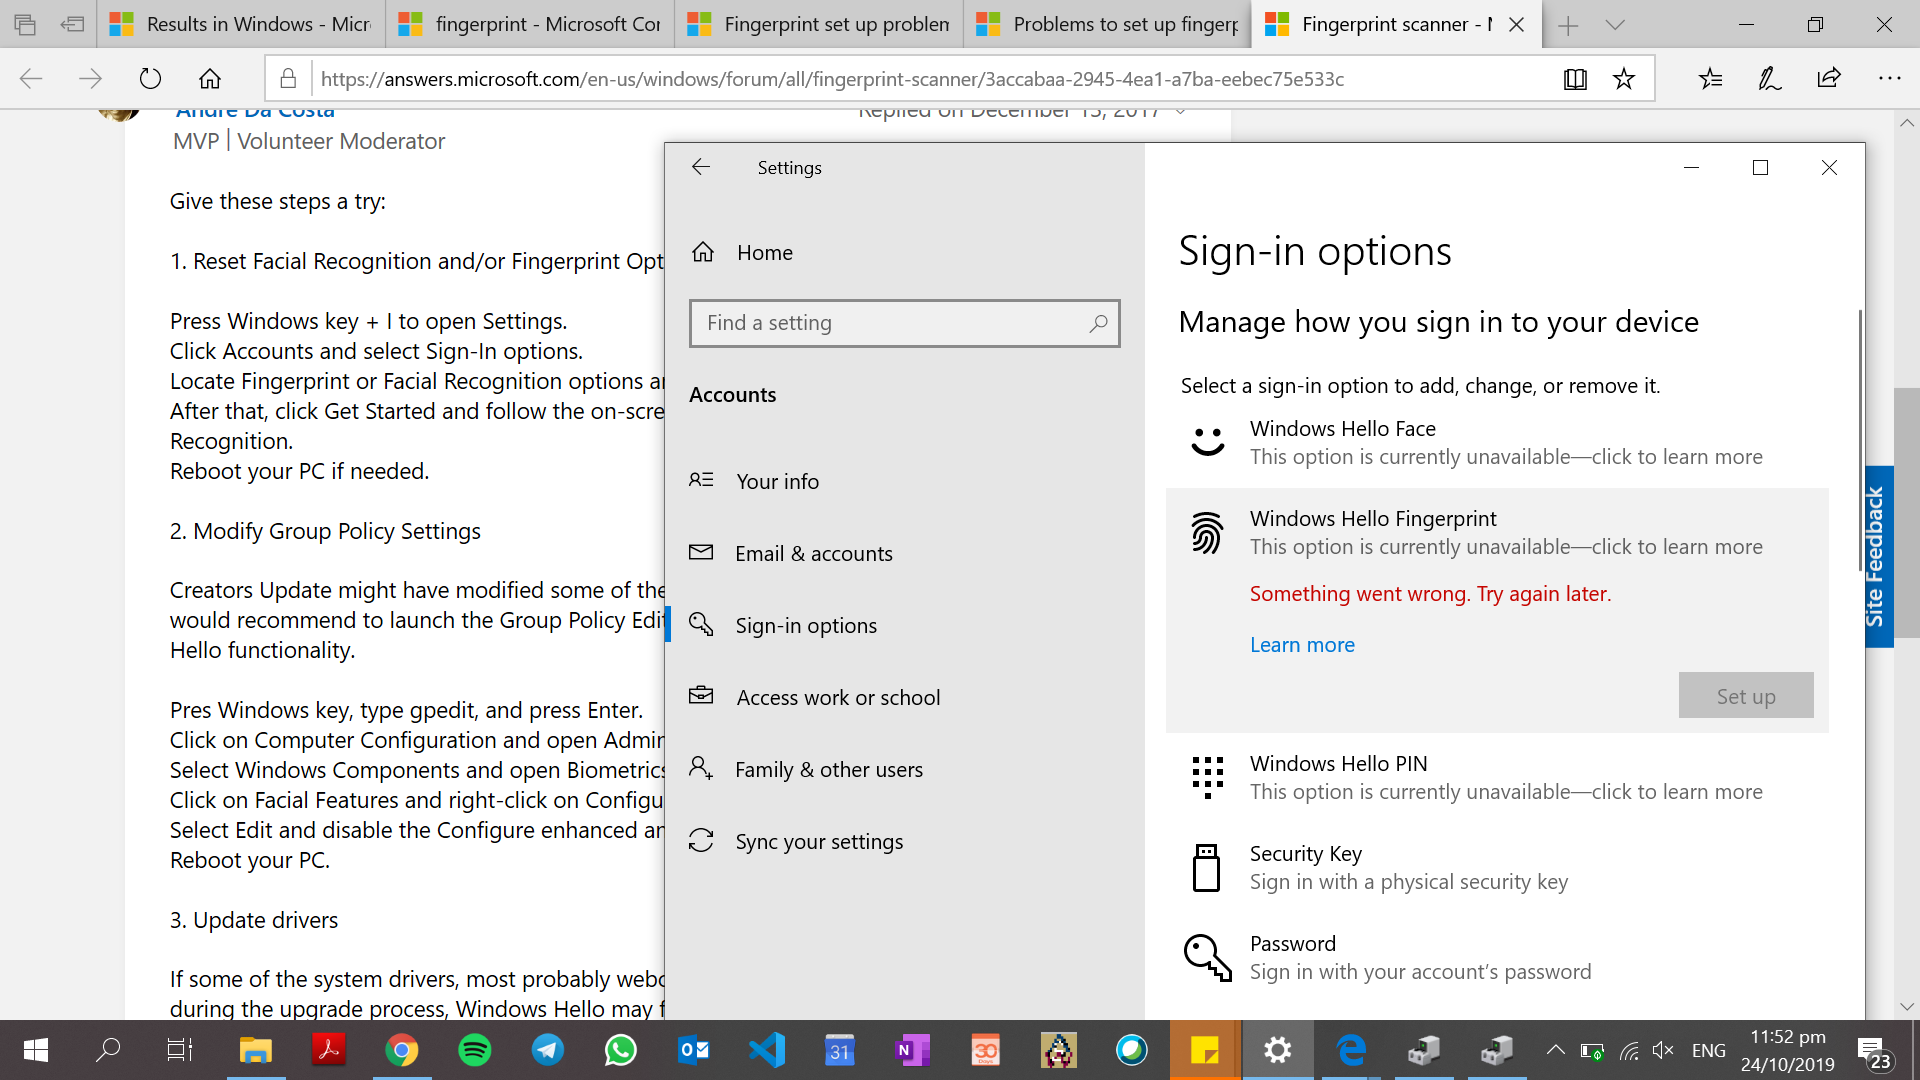Open a new Edge tab

point(1568,25)
